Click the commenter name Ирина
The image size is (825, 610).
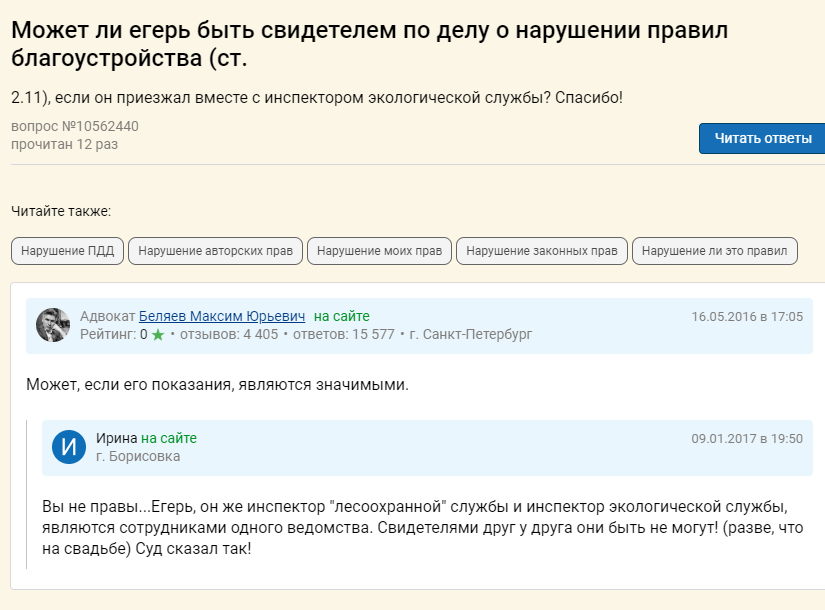[116, 438]
